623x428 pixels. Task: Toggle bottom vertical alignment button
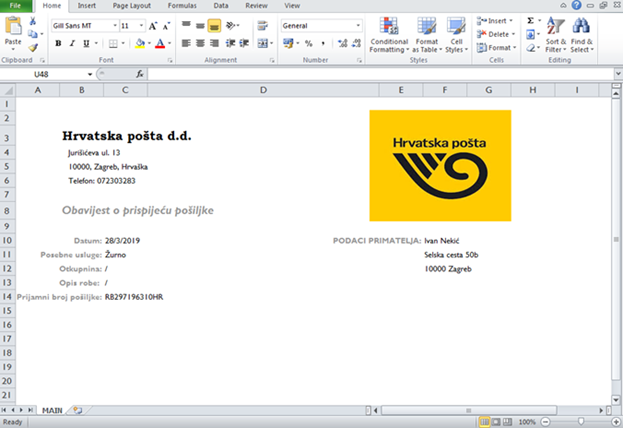tap(214, 26)
